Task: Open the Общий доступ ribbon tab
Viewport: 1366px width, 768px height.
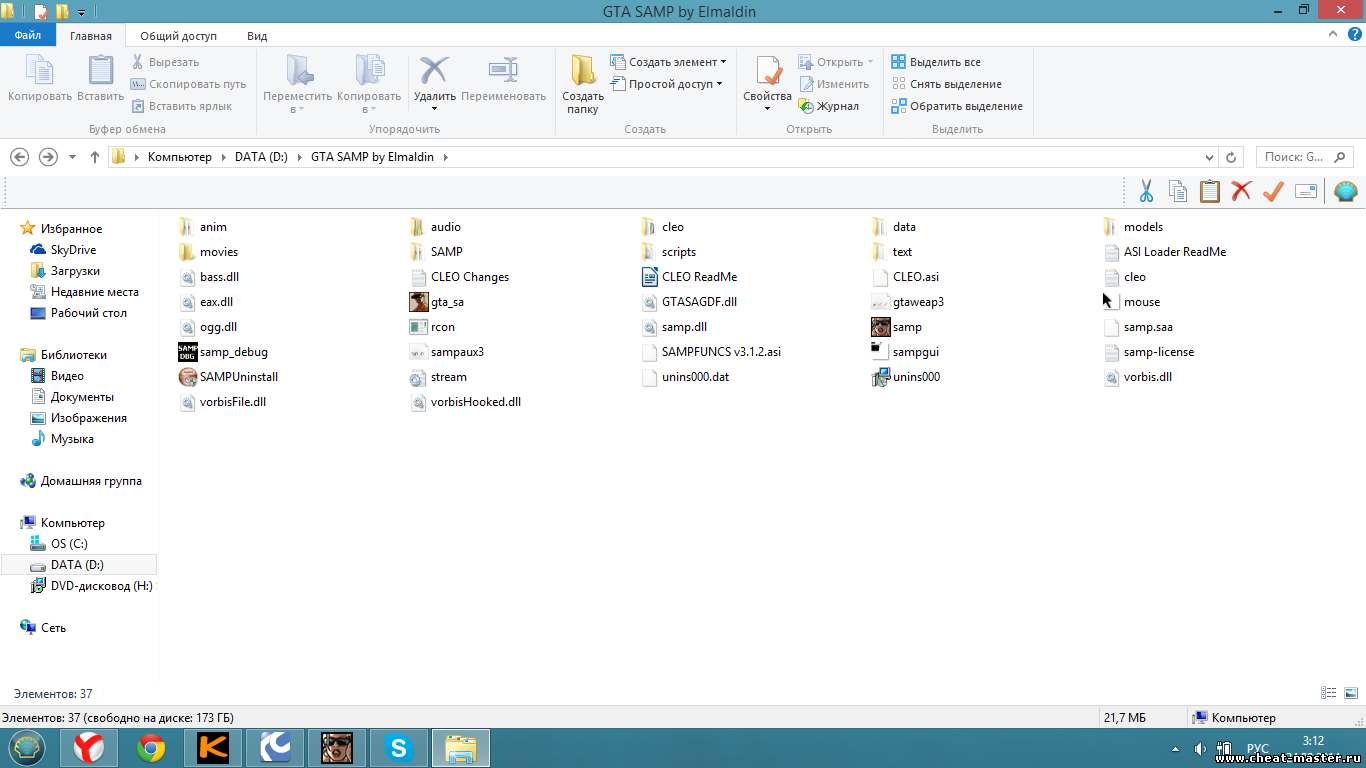Action: [x=178, y=36]
